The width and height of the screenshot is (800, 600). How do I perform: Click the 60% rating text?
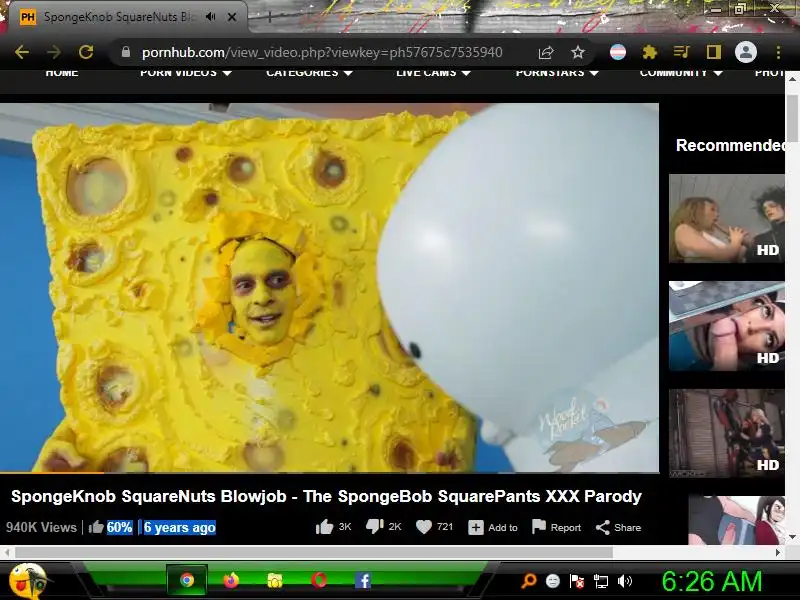point(119,527)
